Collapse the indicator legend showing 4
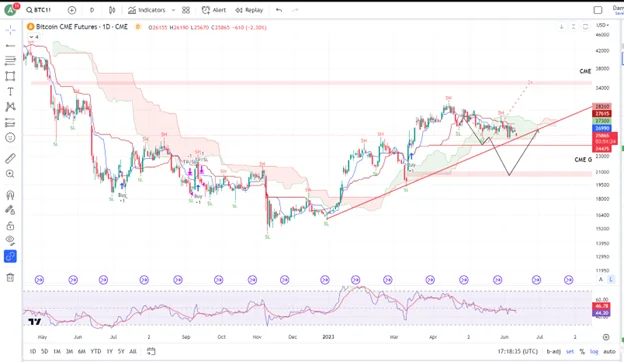624x362 pixels. point(33,37)
